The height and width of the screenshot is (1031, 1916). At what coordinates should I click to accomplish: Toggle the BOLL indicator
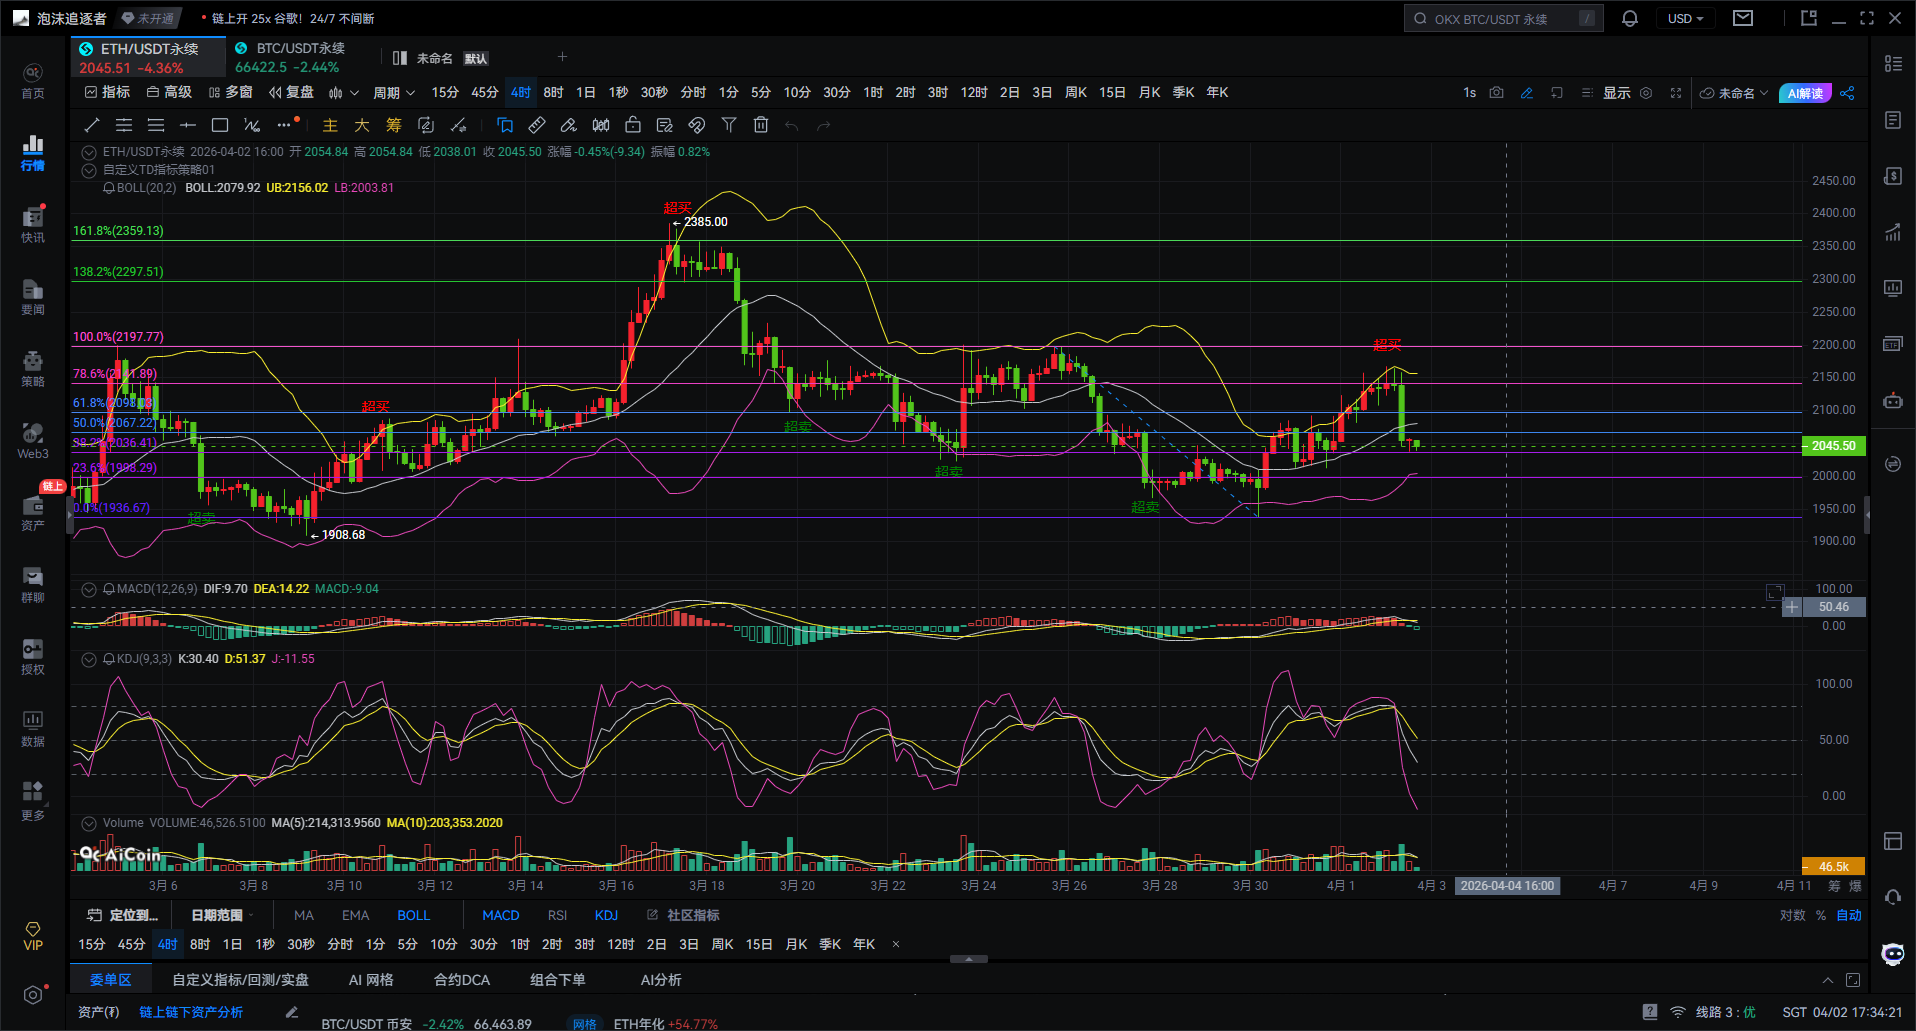pos(413,915)
